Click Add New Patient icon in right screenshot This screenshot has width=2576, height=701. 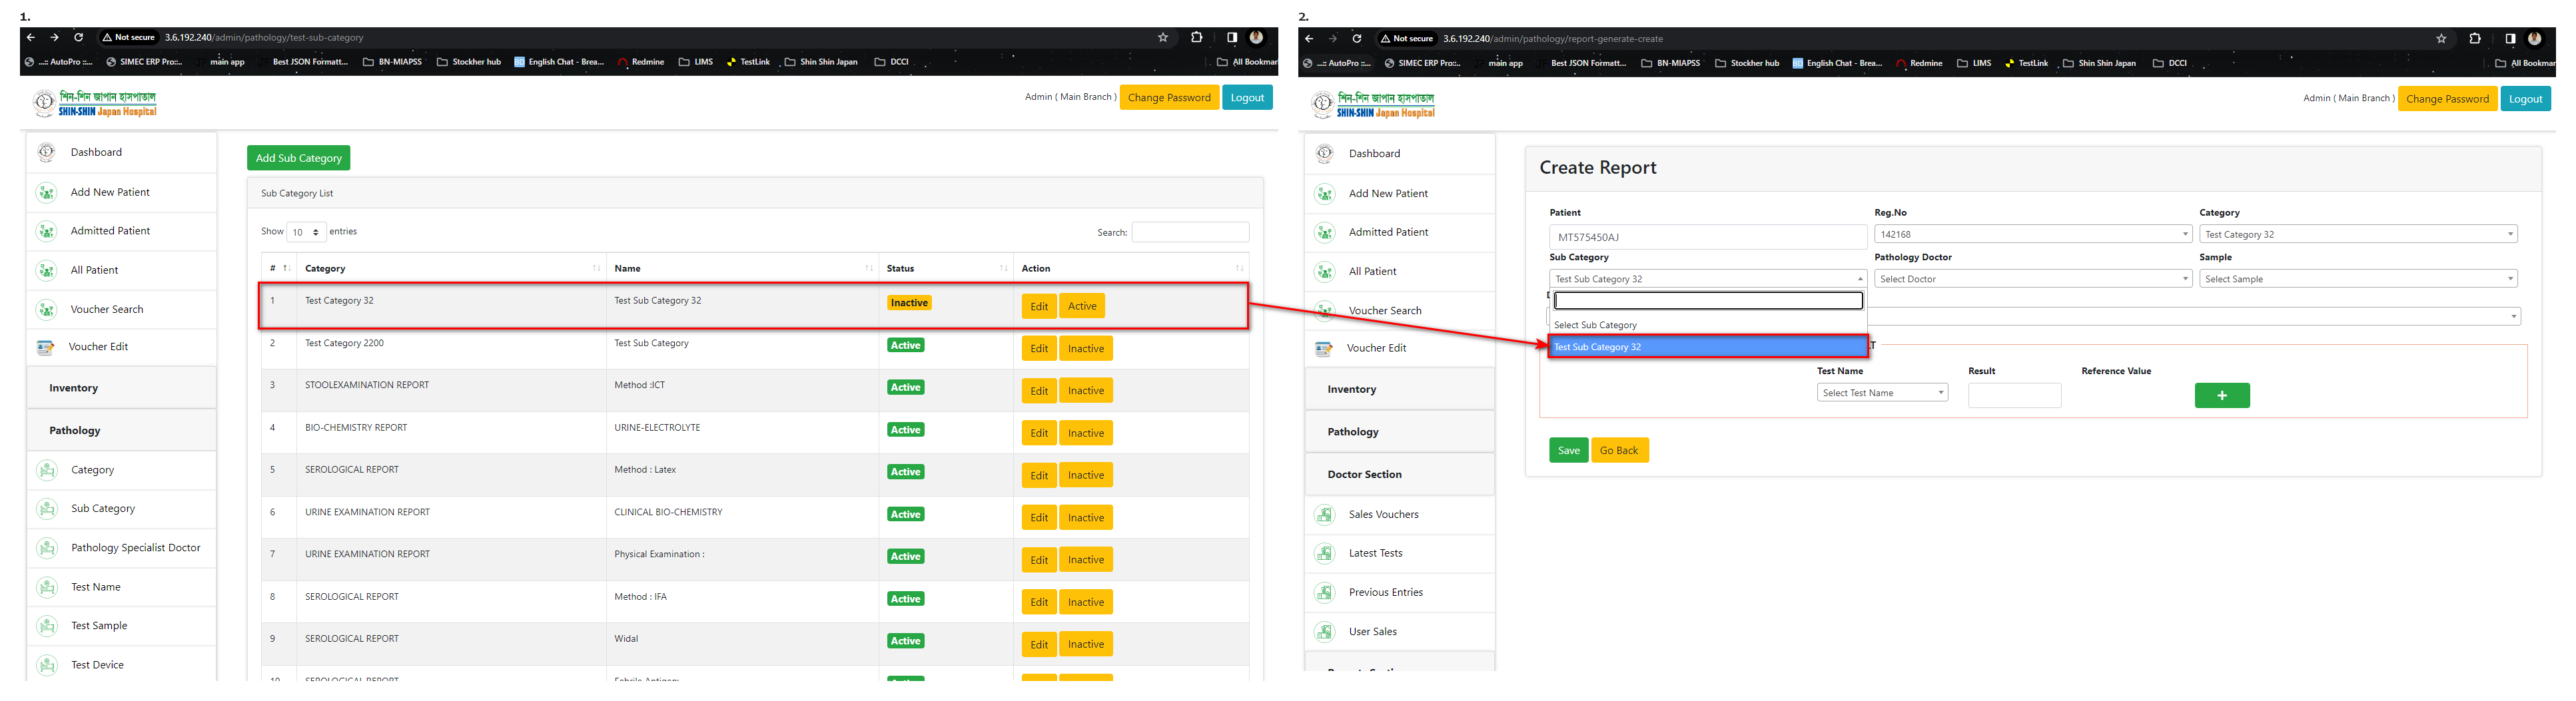pos(1324,193)
